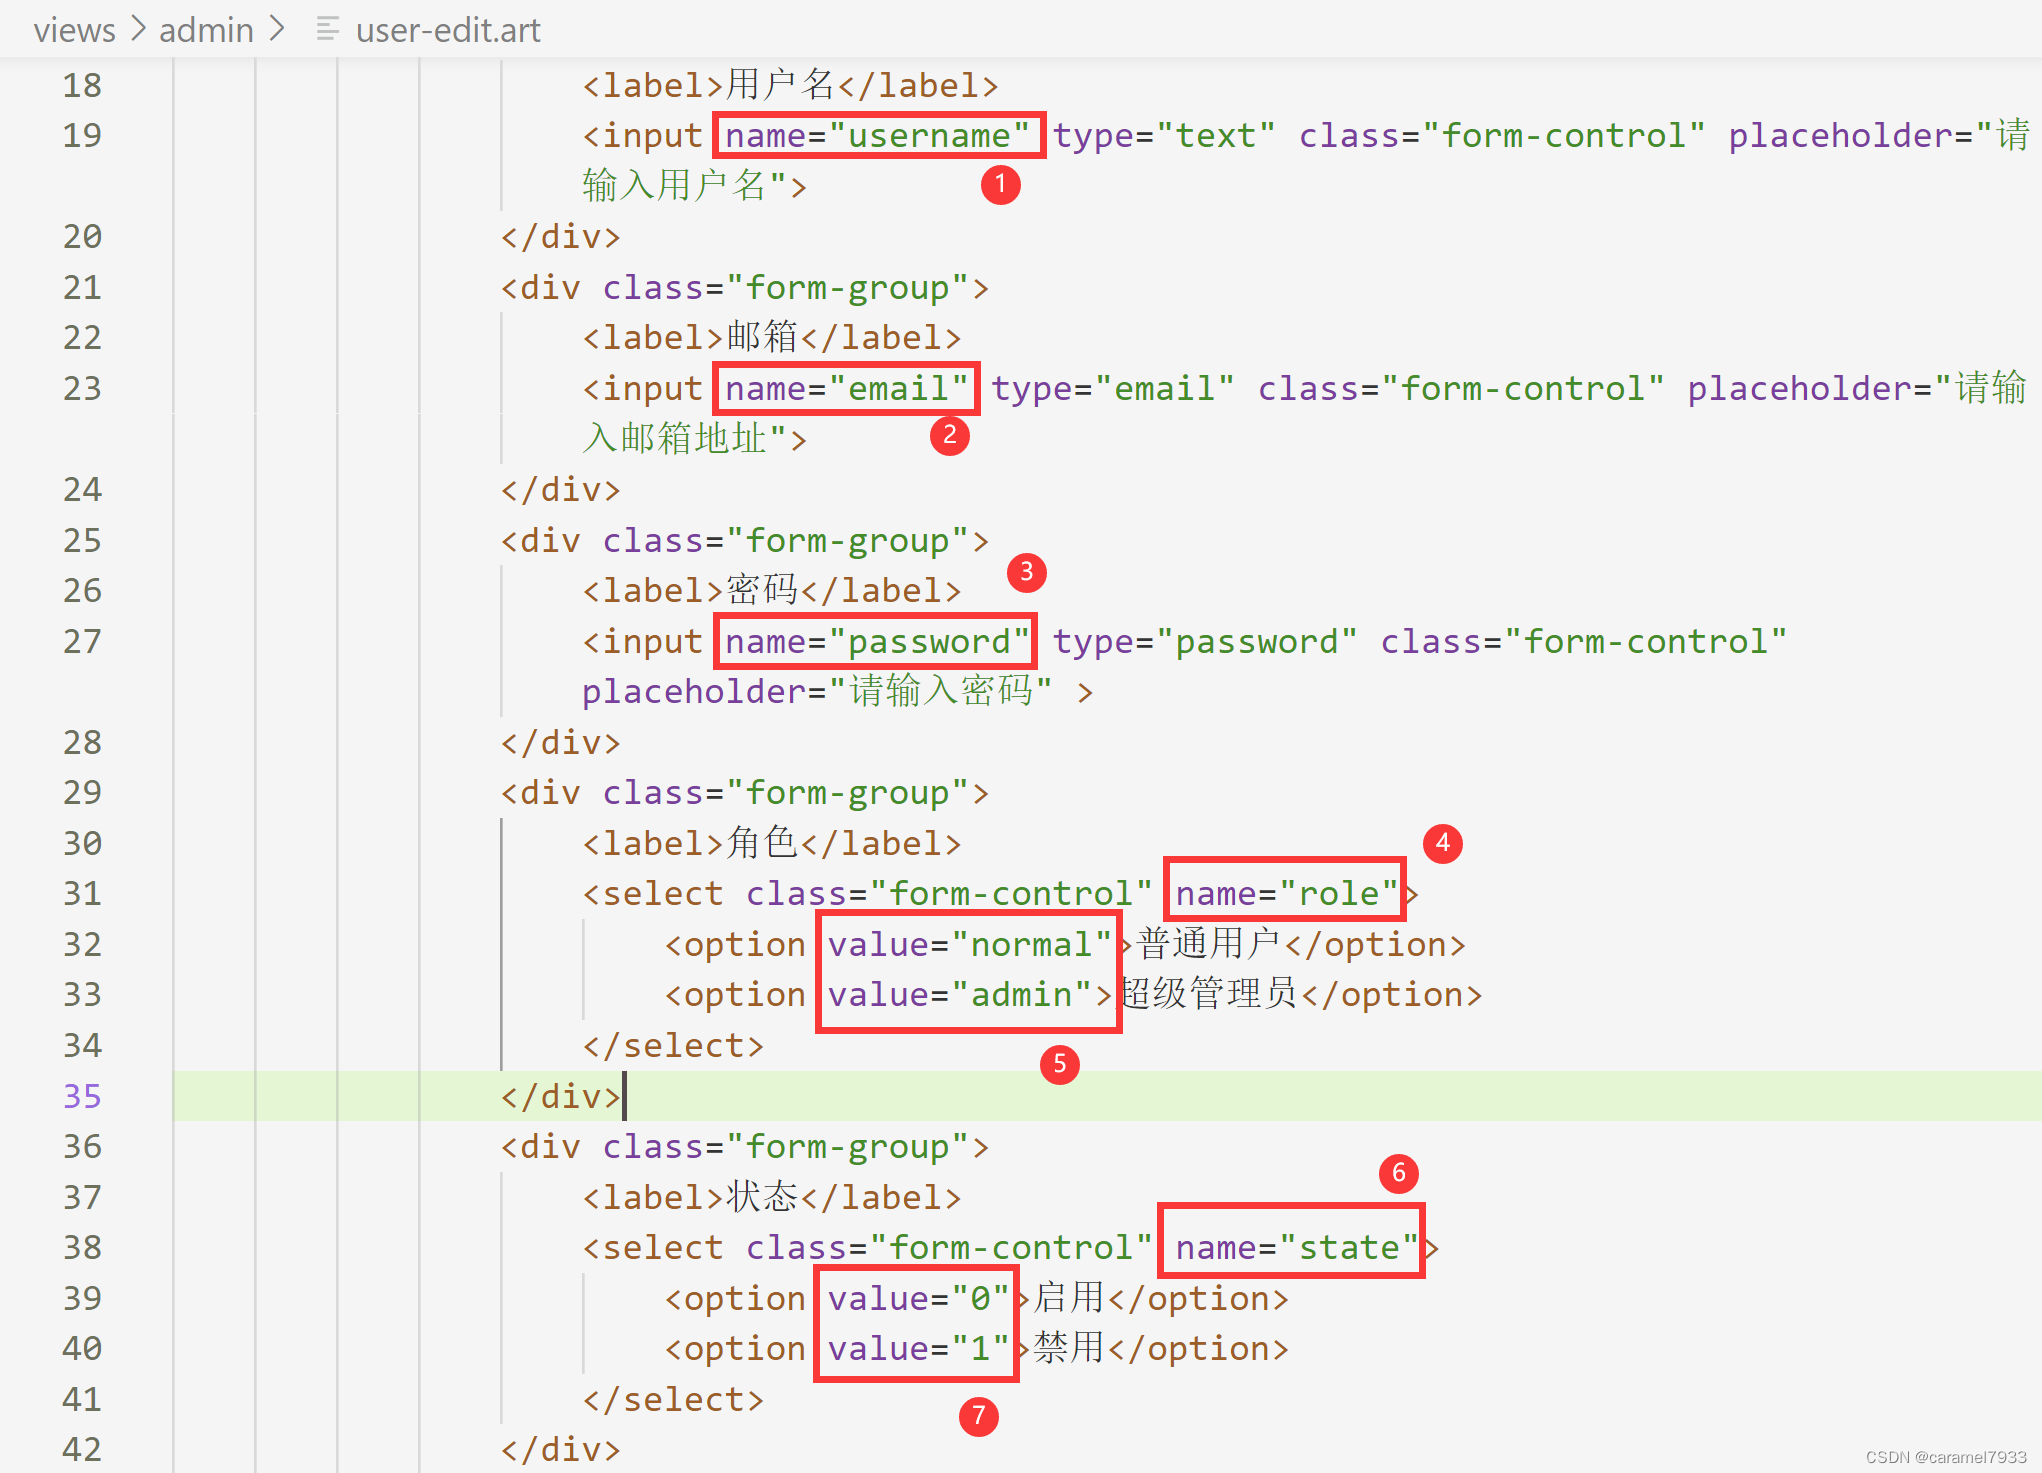The height and width of the screenshot is (1473, 2042).
Task: Click line number 25 in the gutter
Action: point(82,541)
